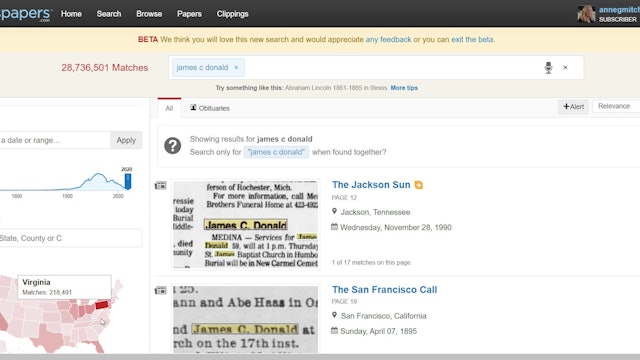The height and width of the screenshot is (360, 640).
Task: Select 'Wednesday, November 28, 1990' date text
Action: [396, 227]
